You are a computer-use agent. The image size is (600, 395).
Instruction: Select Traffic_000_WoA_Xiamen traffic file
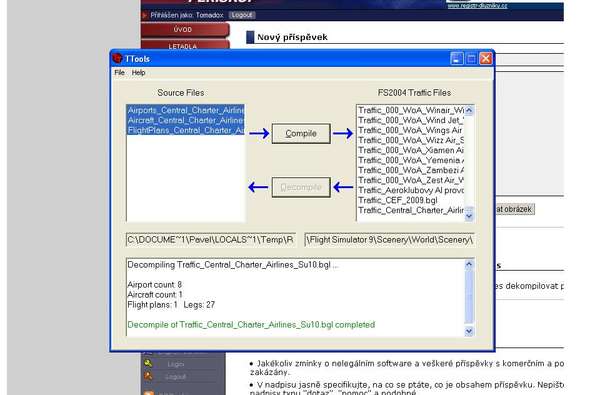tap(411, 150)
